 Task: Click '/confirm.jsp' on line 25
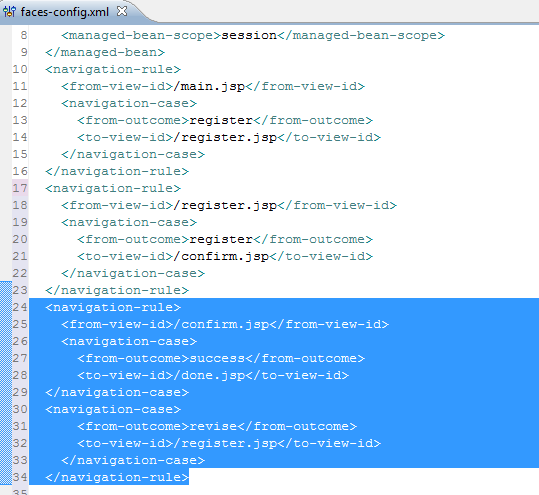coord(221,324)
